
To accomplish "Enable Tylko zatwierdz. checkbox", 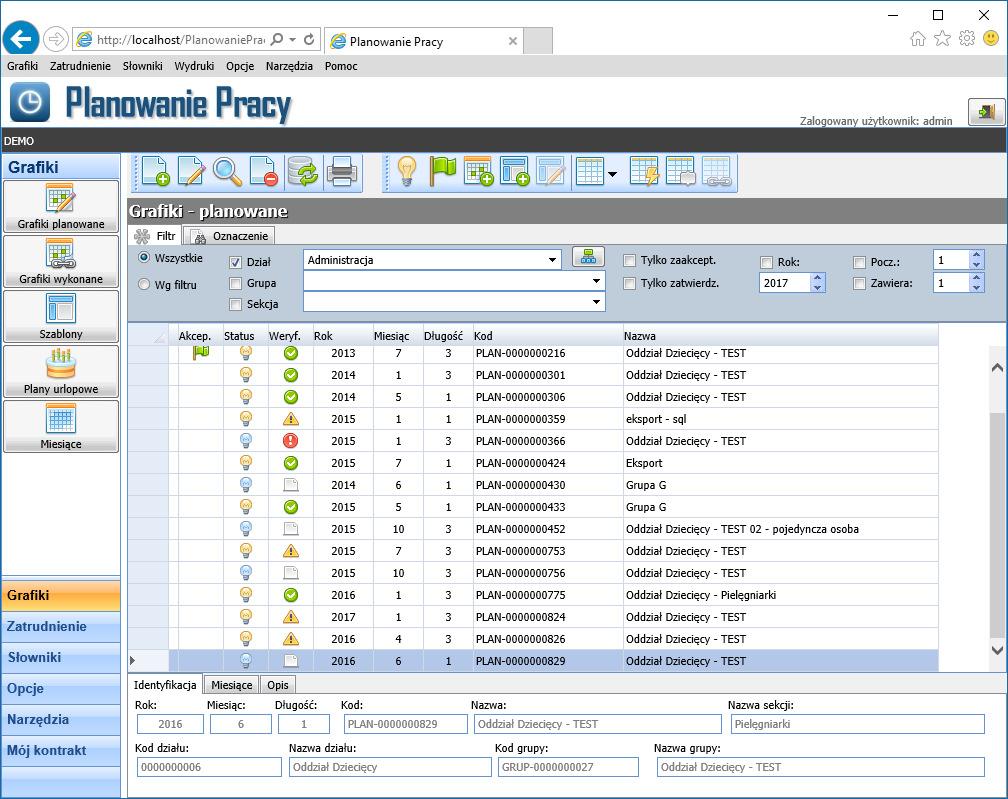I will 629,283.
